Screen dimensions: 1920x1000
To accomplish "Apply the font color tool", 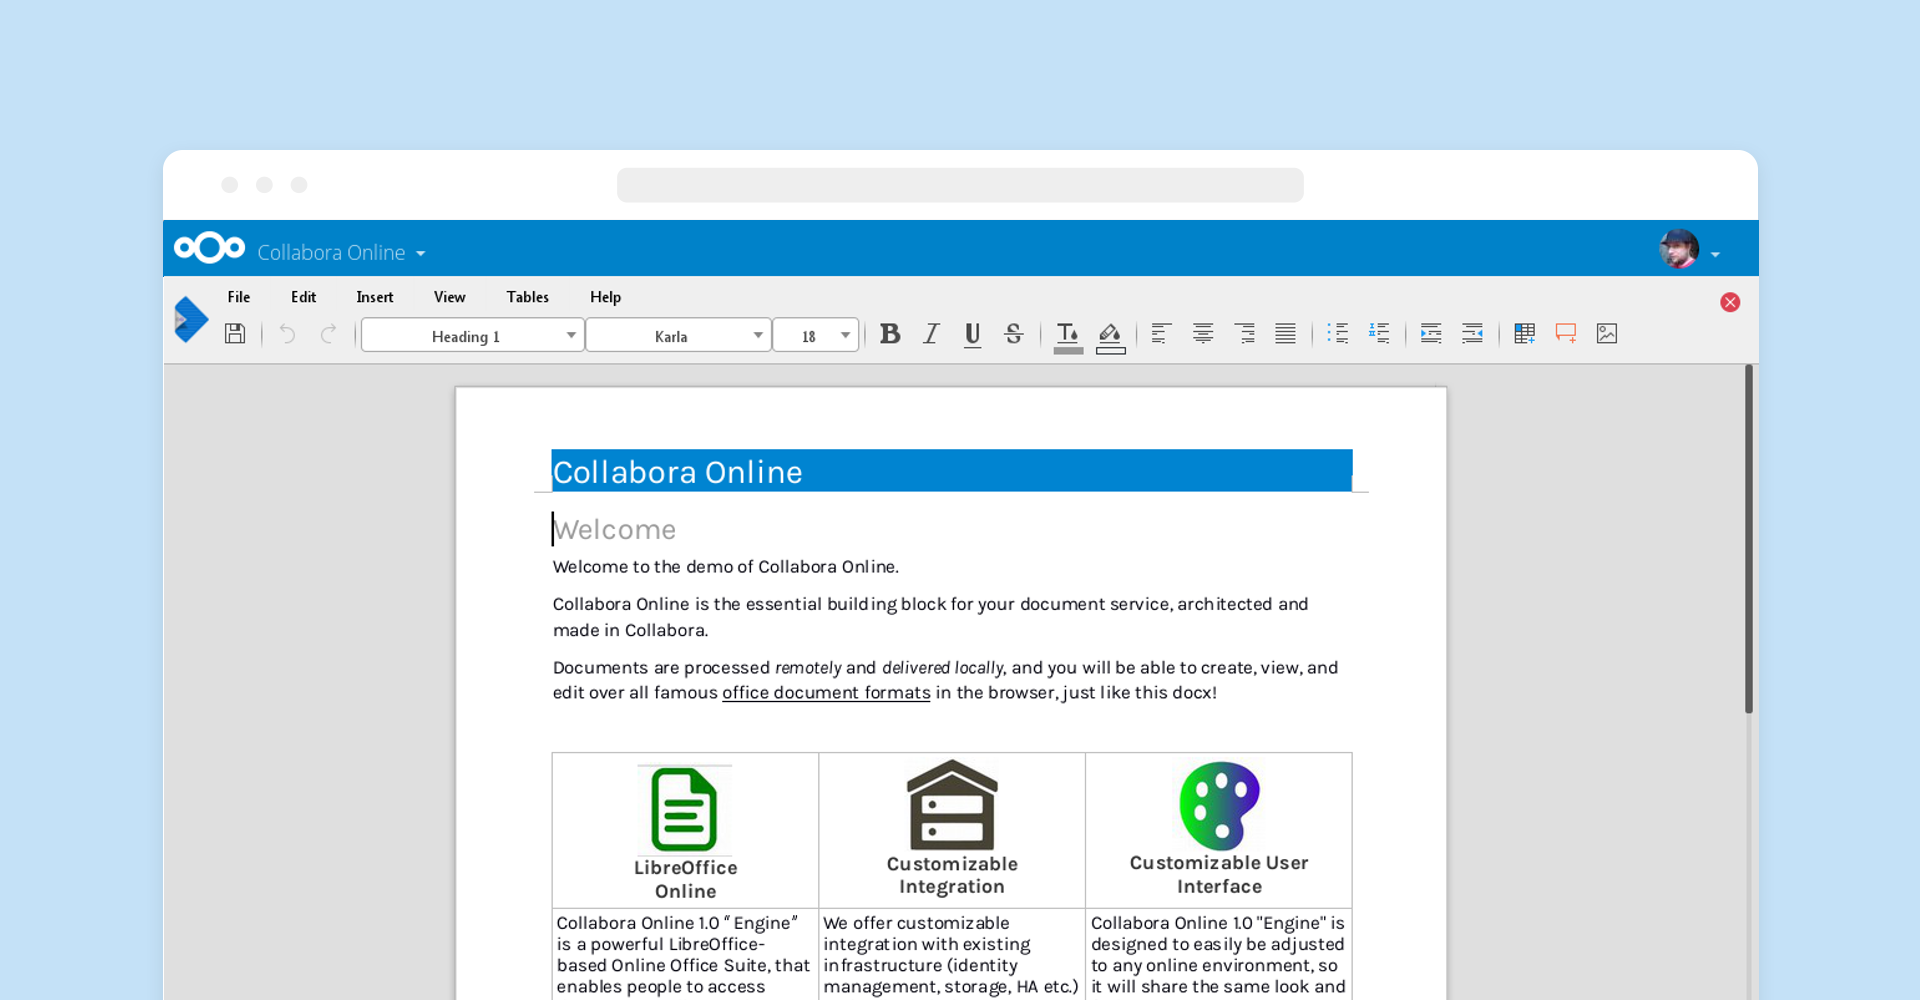I will [1068, 337].
